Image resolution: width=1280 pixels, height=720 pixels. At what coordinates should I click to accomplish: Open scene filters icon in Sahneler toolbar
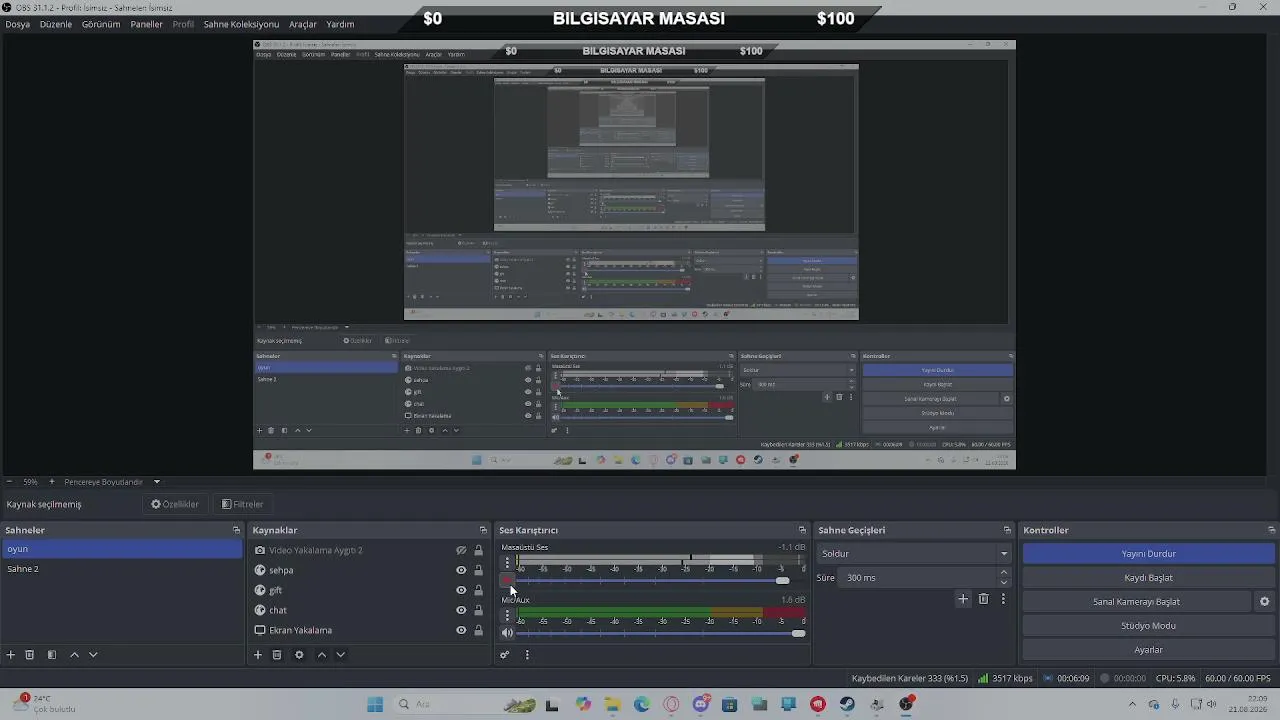(x=52, y=655)
